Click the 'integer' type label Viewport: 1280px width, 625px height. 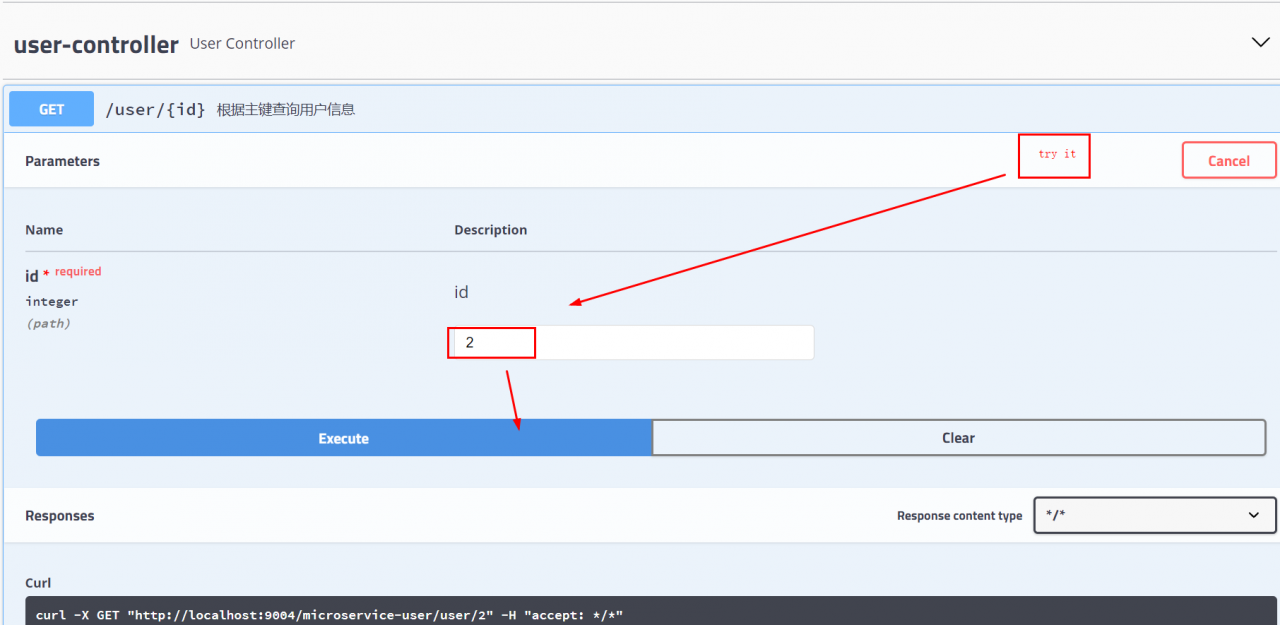[x=52, y=301]
